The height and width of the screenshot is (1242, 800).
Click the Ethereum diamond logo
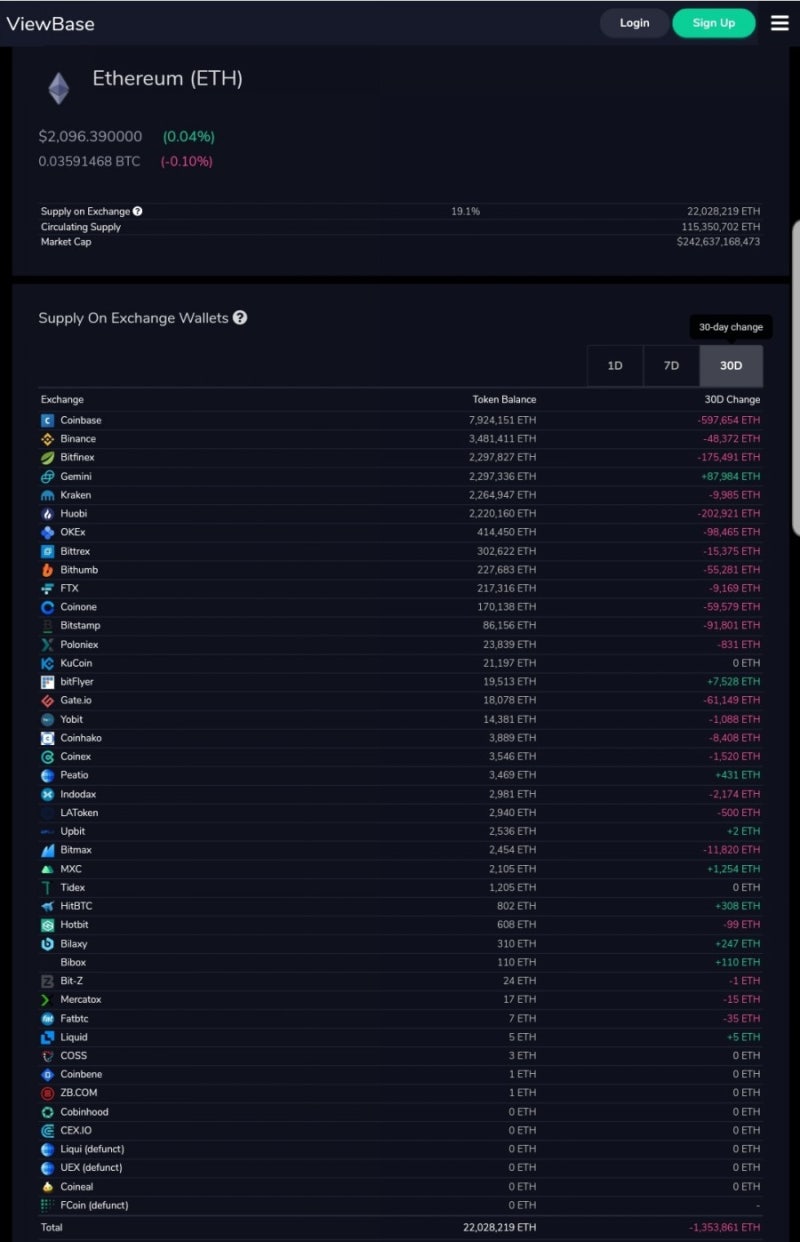[59, 88]
